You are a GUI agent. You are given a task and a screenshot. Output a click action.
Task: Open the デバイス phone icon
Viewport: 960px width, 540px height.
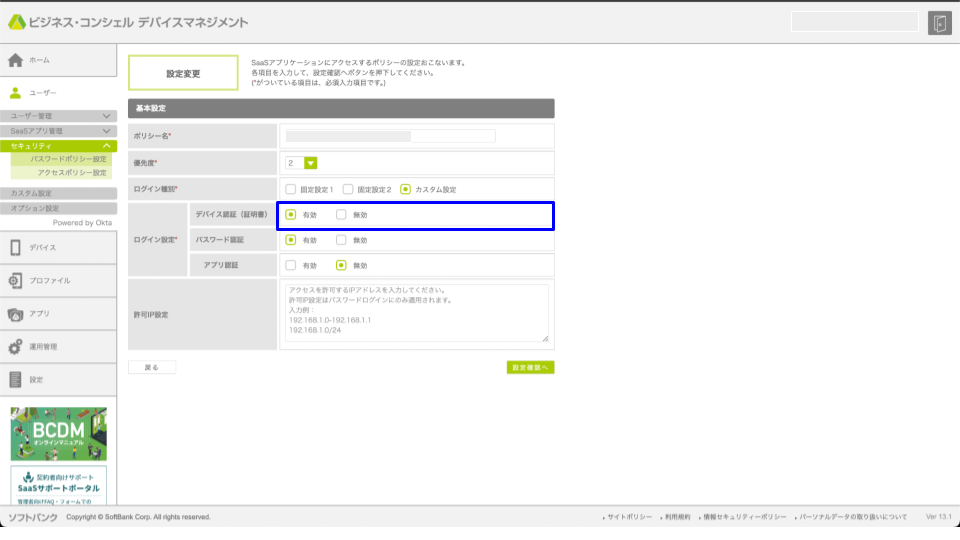15,247
